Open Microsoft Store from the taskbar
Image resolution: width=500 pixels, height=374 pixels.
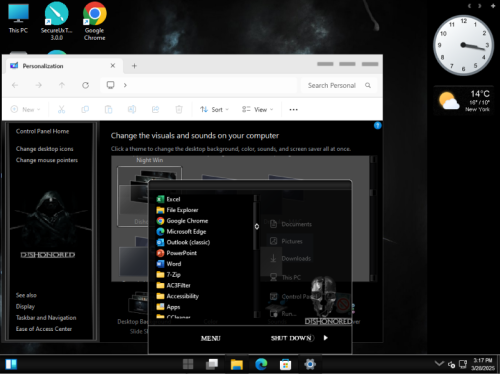pyautogui.click(x=285, y=364)
